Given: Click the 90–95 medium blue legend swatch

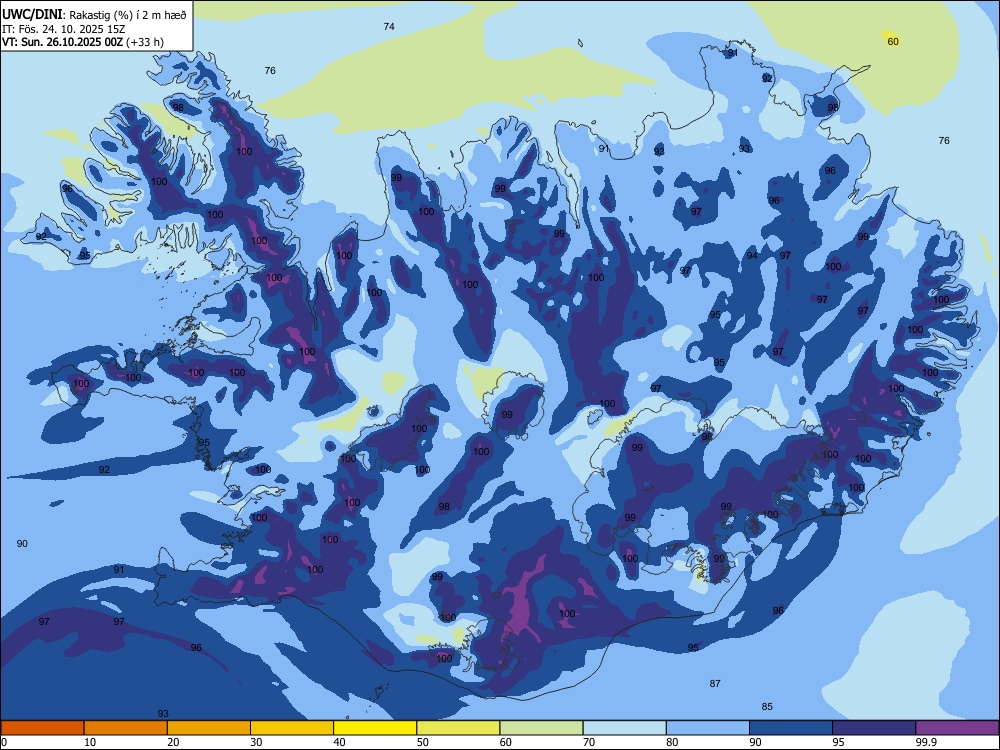Looking at the screenshot, I should coord(791,728).
